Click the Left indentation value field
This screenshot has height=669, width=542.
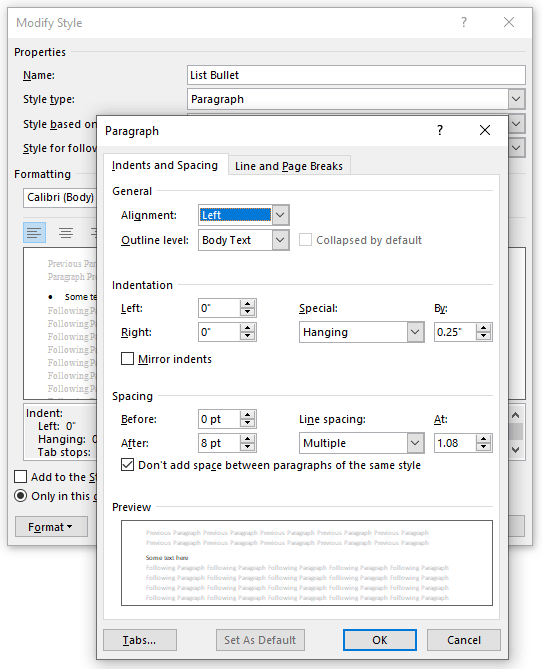click(x=219, y=308)
